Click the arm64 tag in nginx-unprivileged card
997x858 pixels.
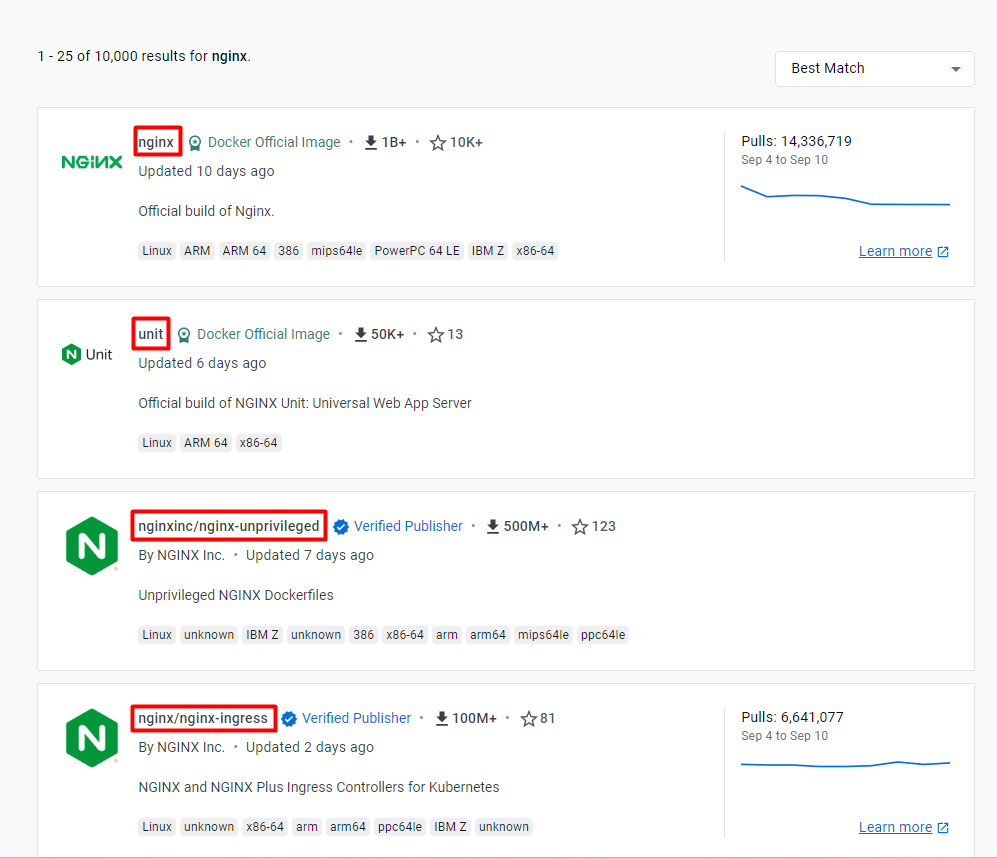[488, 635]
